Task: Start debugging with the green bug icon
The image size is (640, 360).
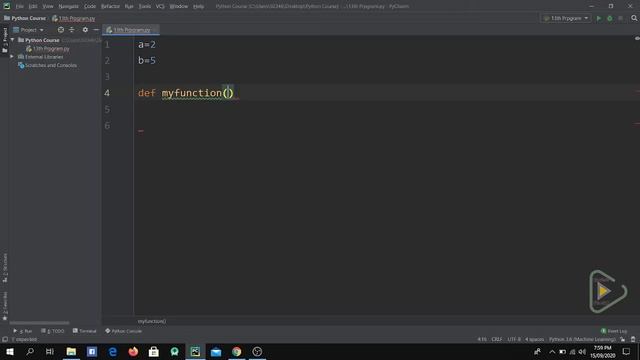Action: [x=609, y=18]
